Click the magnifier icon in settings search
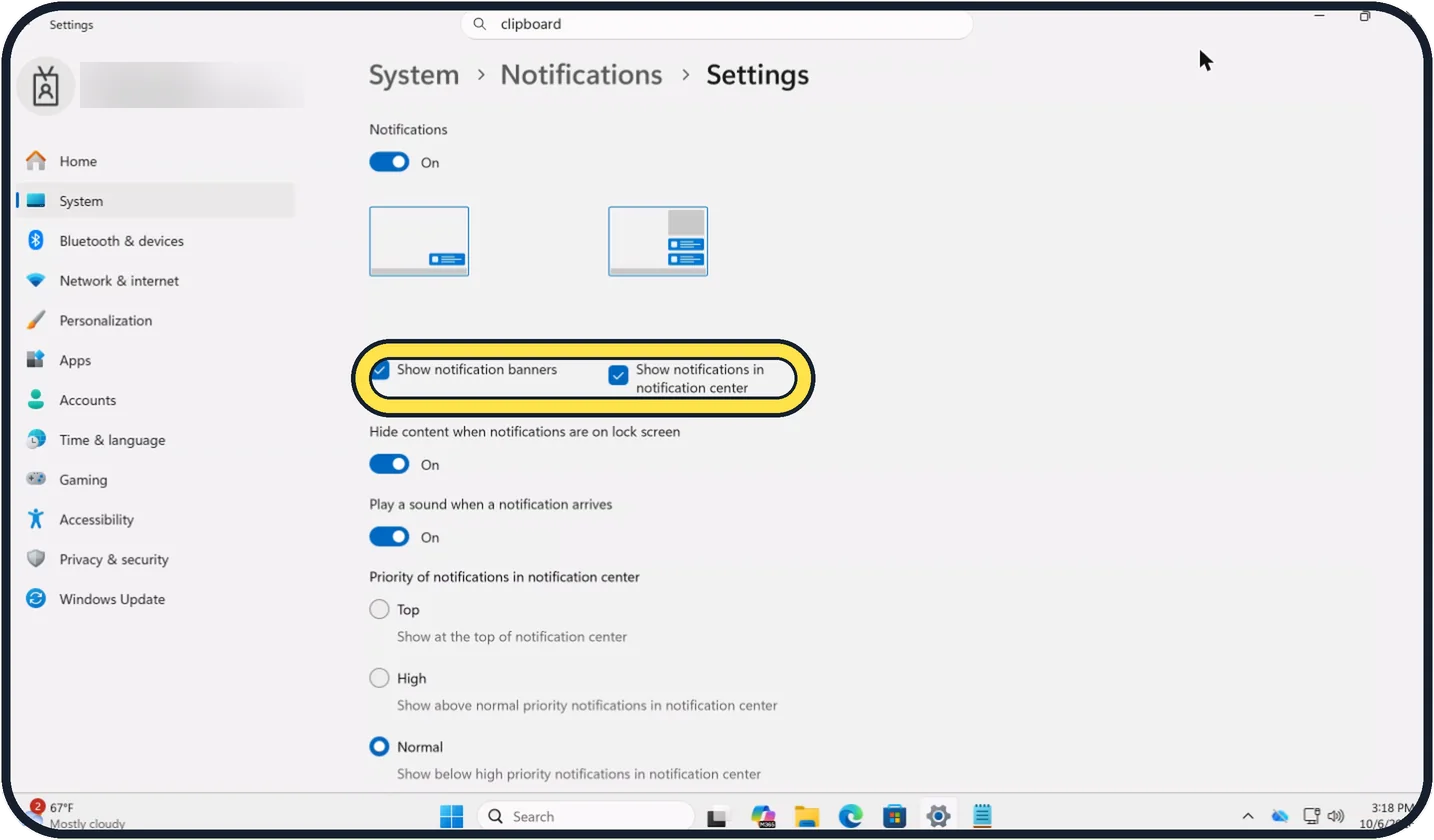Viewport: 1434px width, 840px height. point(480,24)
